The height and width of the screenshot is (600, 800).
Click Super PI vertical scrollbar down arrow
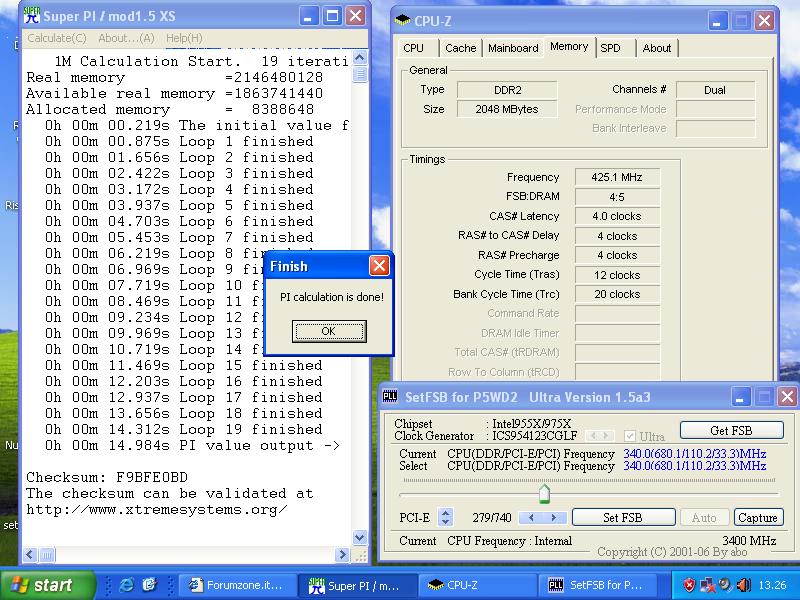click(360, 537)
